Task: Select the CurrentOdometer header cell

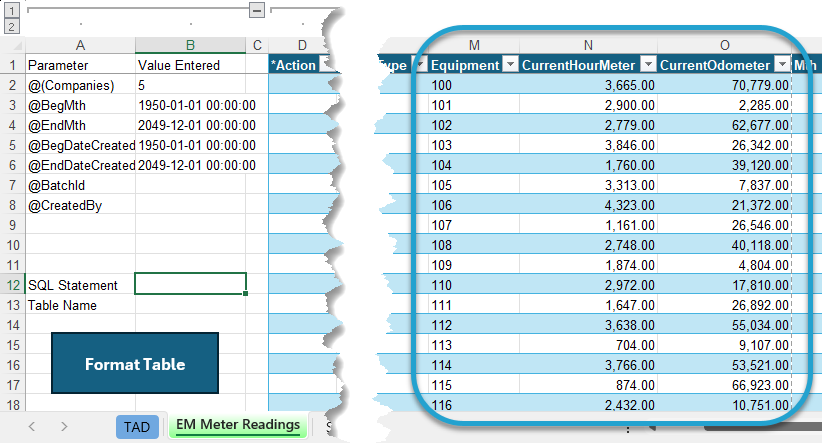Action: click(x=724, y=65)
